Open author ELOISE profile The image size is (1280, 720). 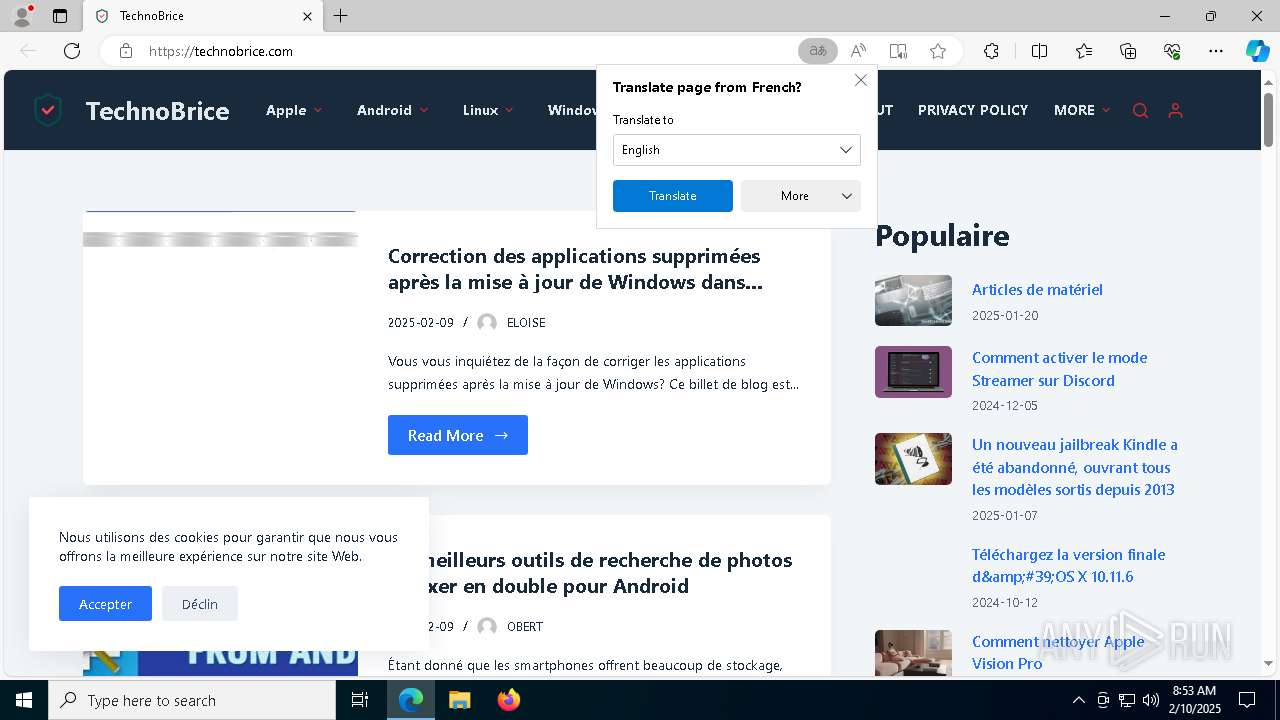[526, 322]
